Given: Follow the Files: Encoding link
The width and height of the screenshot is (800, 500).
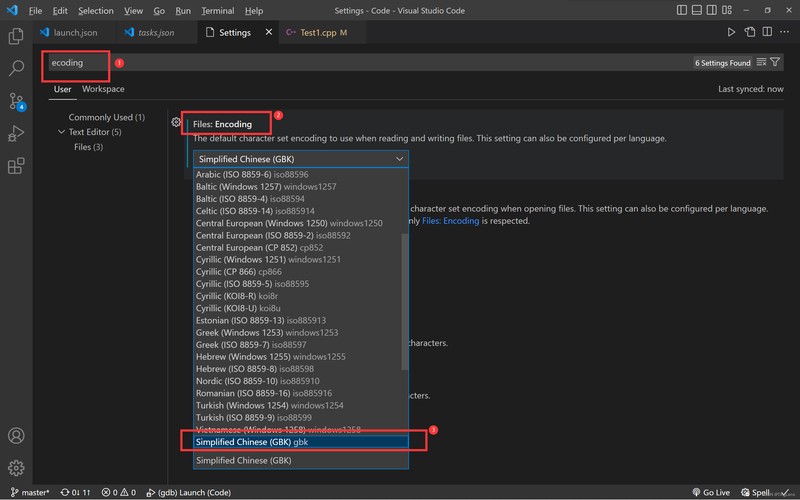Looking at the screenshot, I should (x=451, y=221).
